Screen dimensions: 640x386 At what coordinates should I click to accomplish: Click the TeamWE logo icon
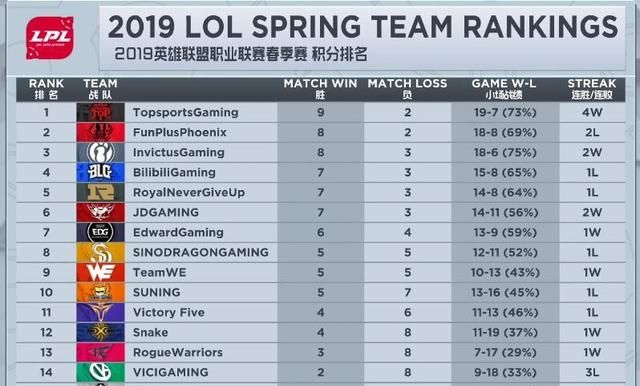(x=100, y=272)
